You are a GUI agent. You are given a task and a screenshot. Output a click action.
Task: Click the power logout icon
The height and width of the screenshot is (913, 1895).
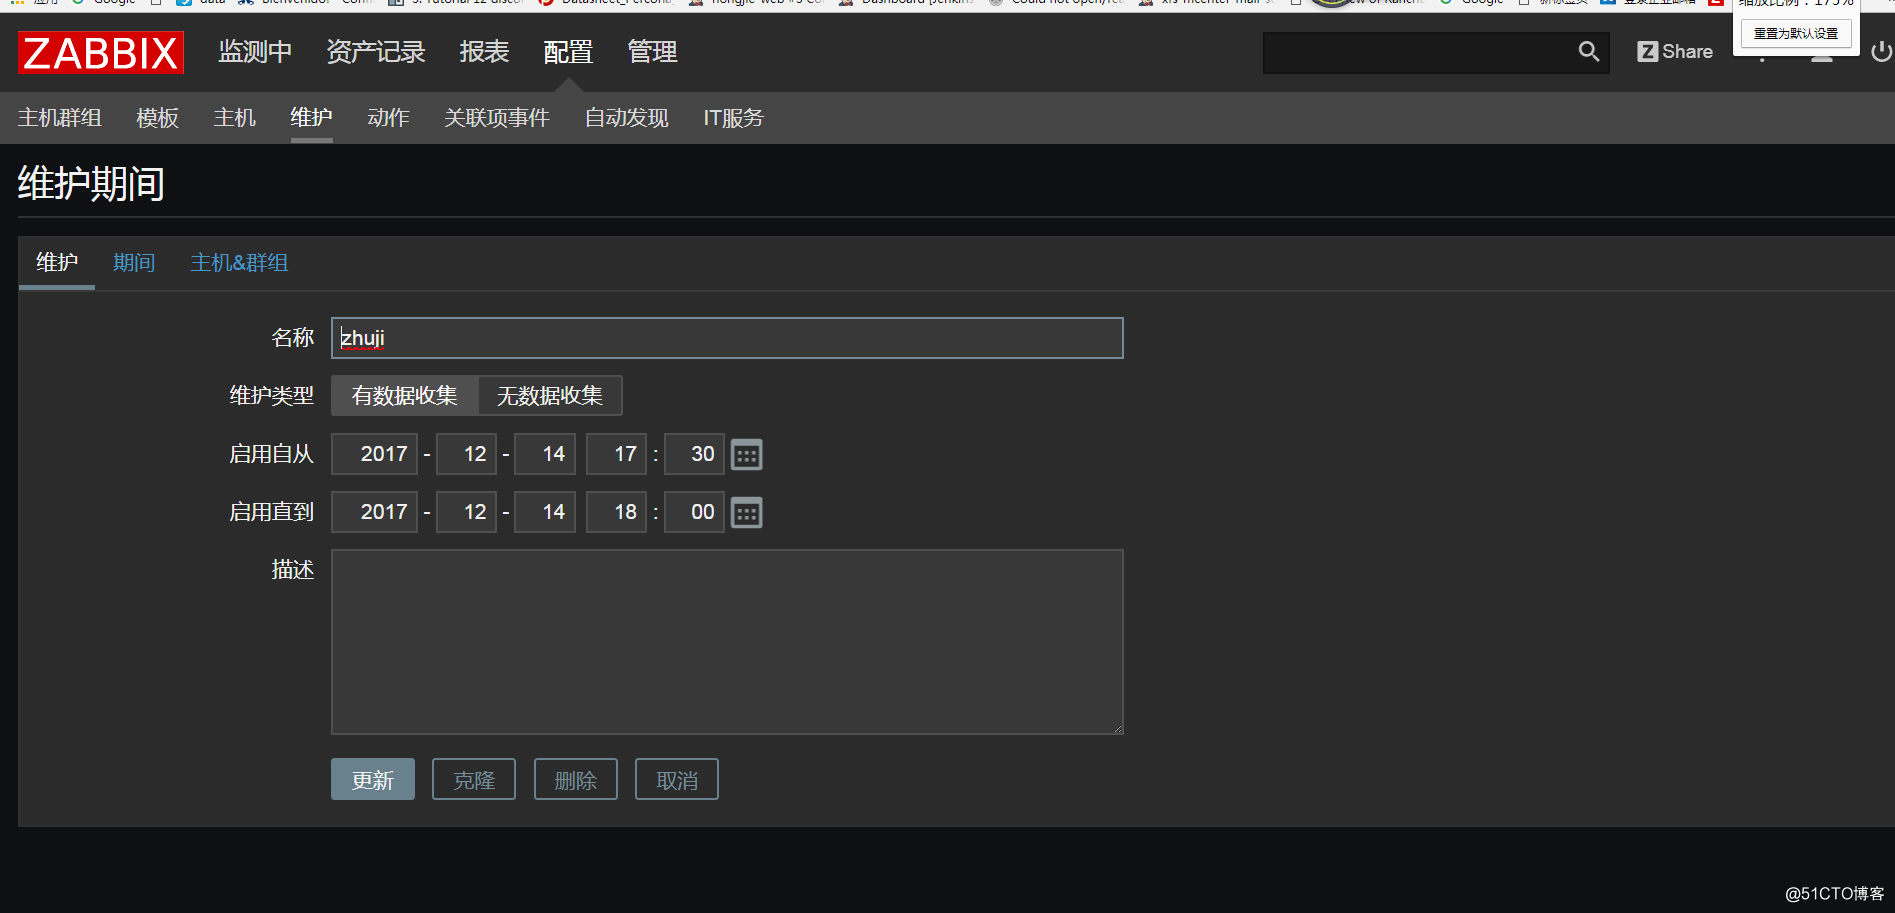pyautogui.click(x=1881, y=52)
